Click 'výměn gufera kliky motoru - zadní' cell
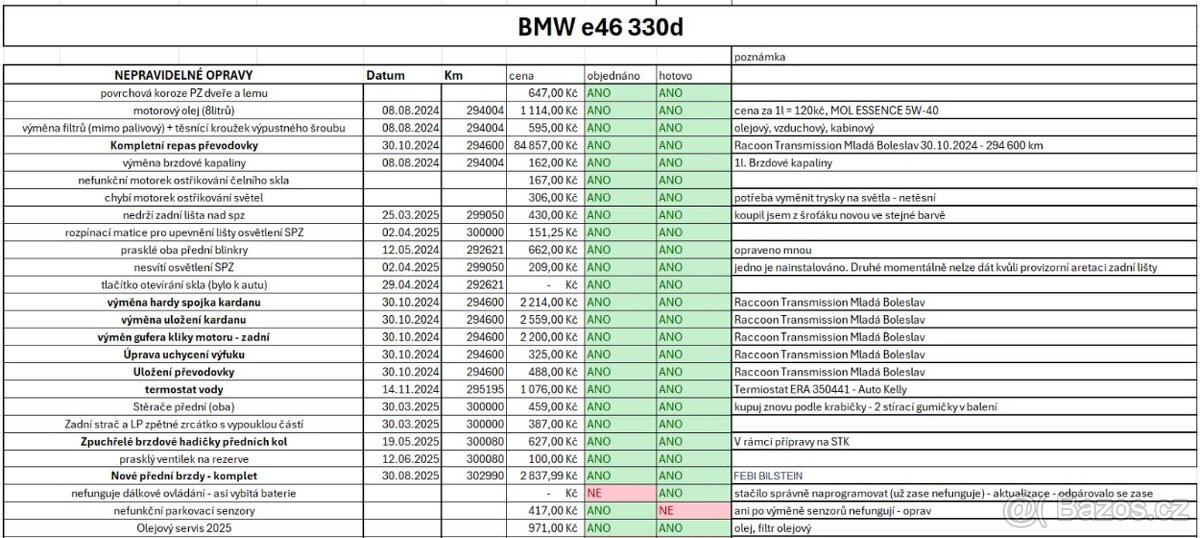1200x538 pixels. pos(183,336)
